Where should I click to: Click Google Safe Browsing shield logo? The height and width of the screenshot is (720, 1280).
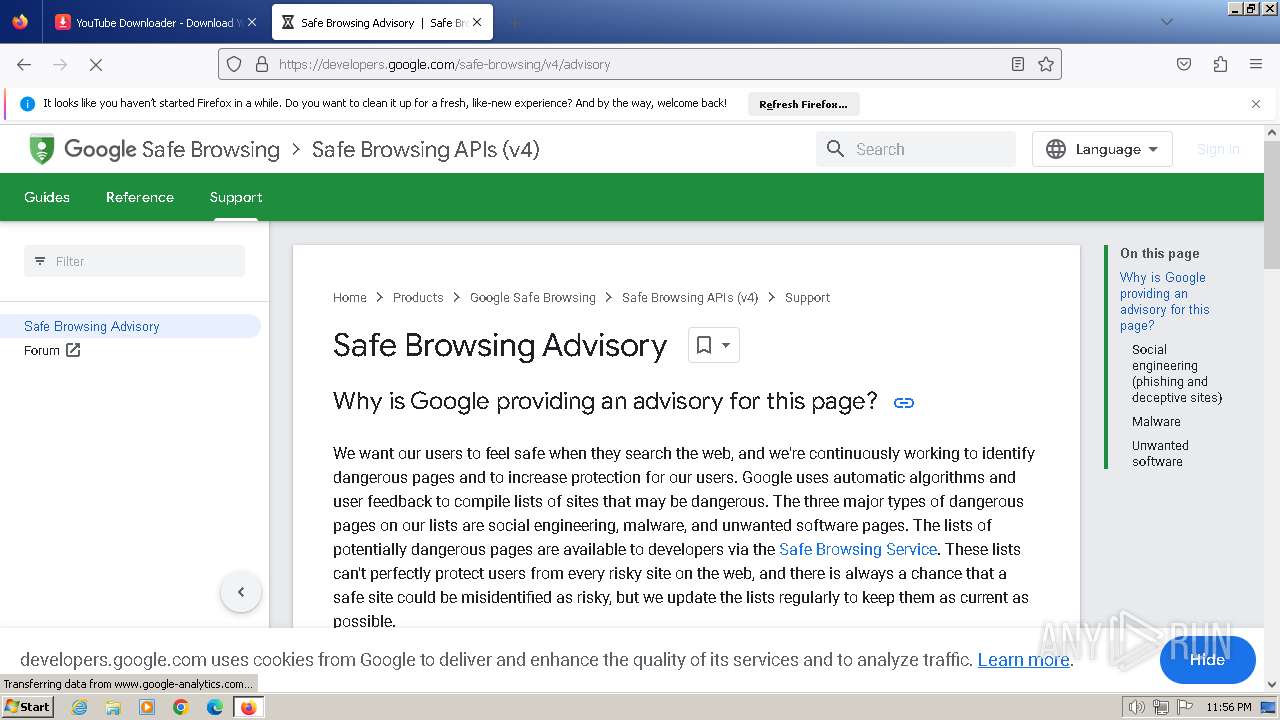(41, 149)
